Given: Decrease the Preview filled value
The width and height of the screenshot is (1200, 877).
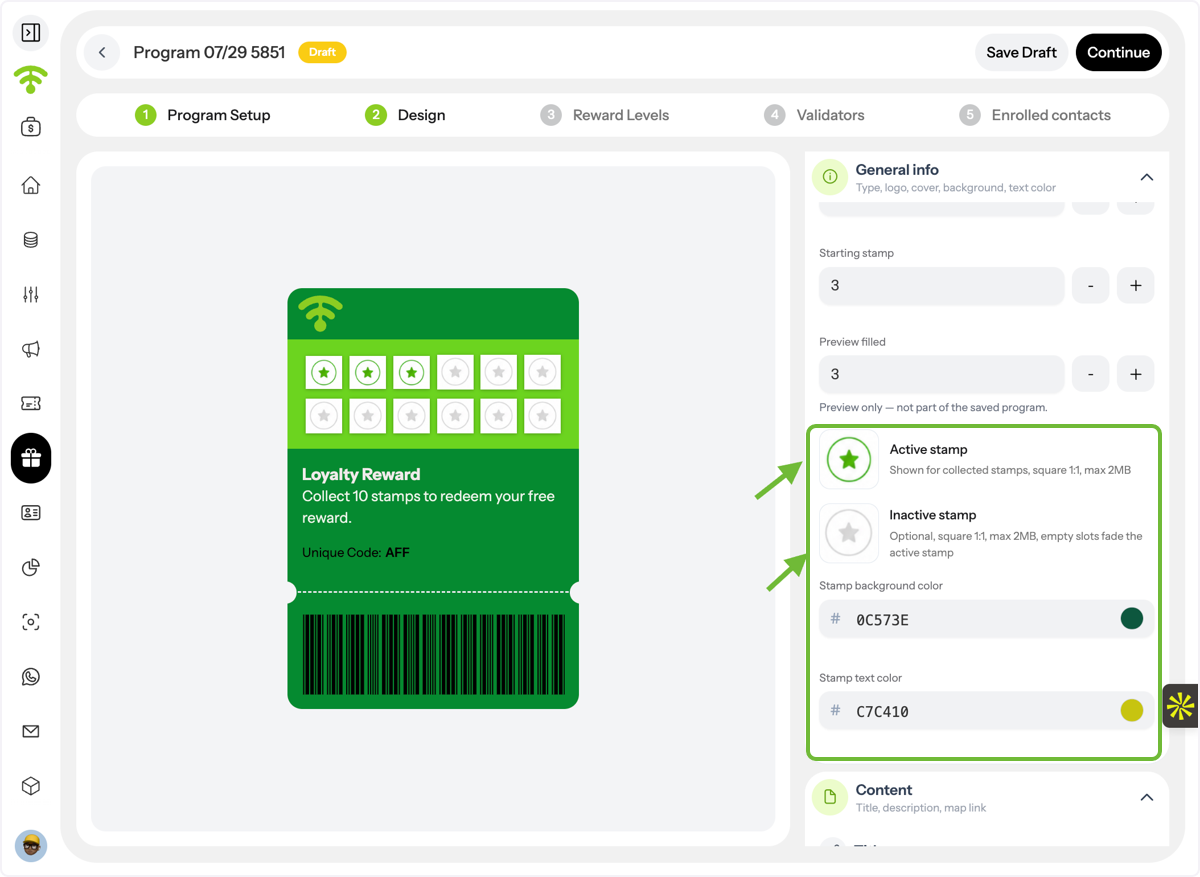Looking at the screenshot, I should point(1091,374).
